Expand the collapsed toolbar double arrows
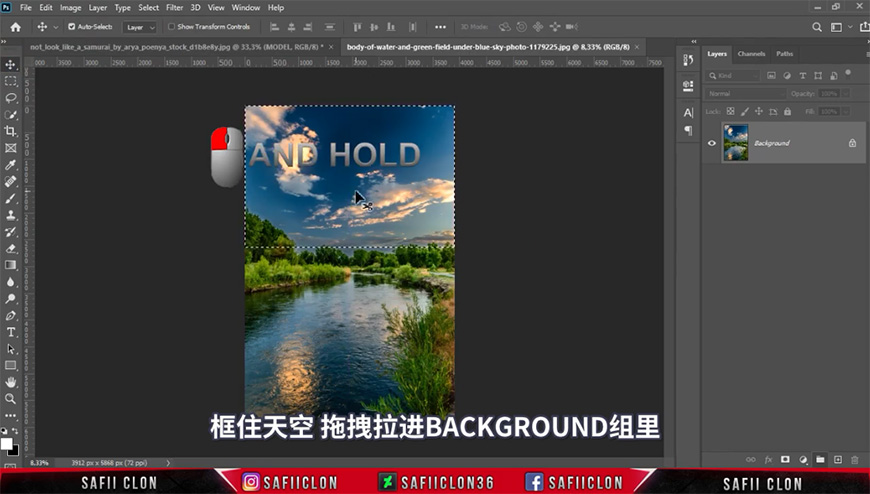This screenshot has height=494, width=870. click(3, 42)
